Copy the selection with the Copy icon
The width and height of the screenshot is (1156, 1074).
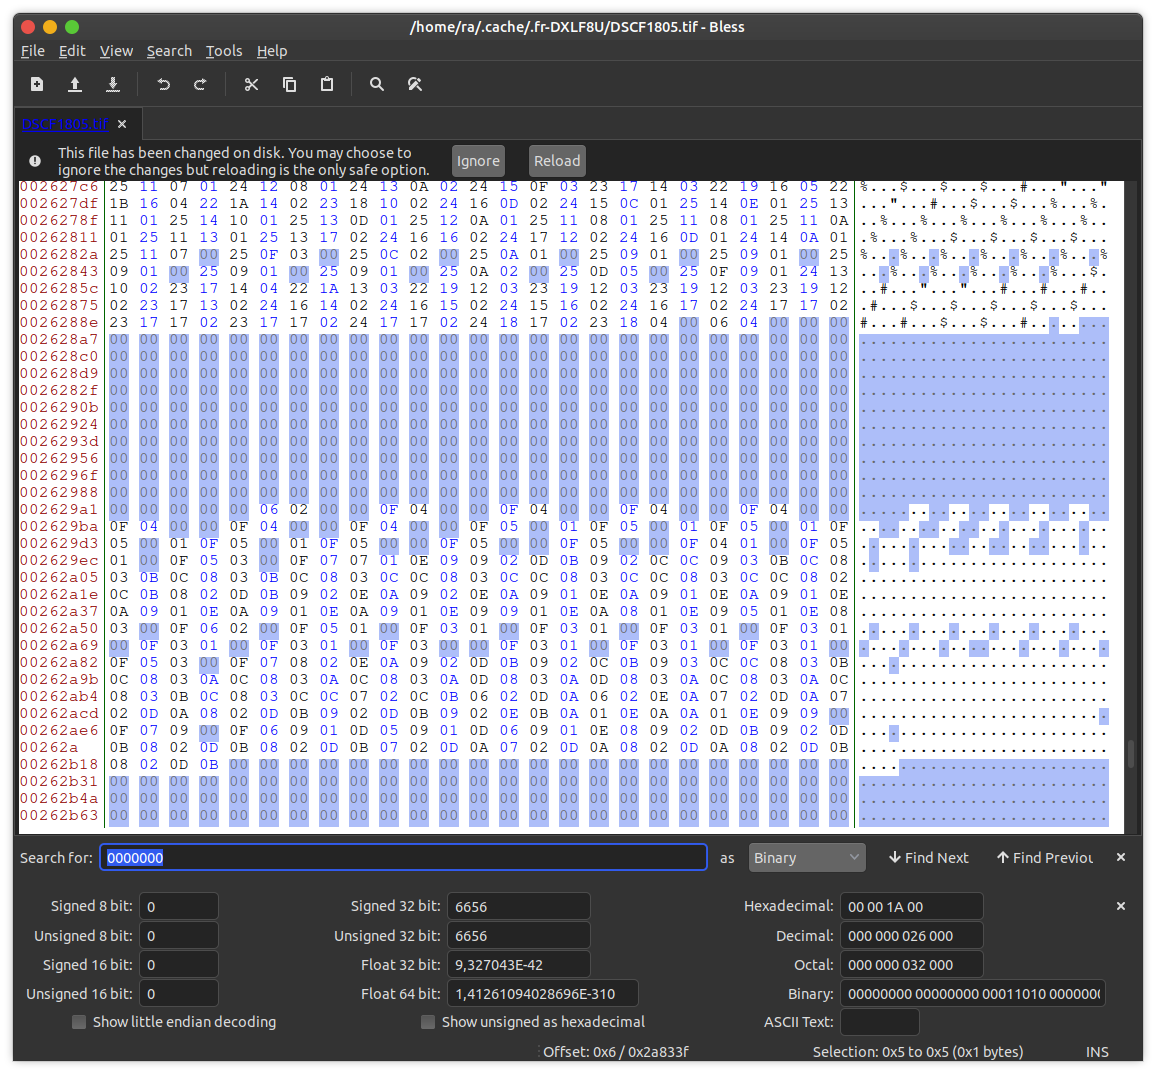coord(289,84)
